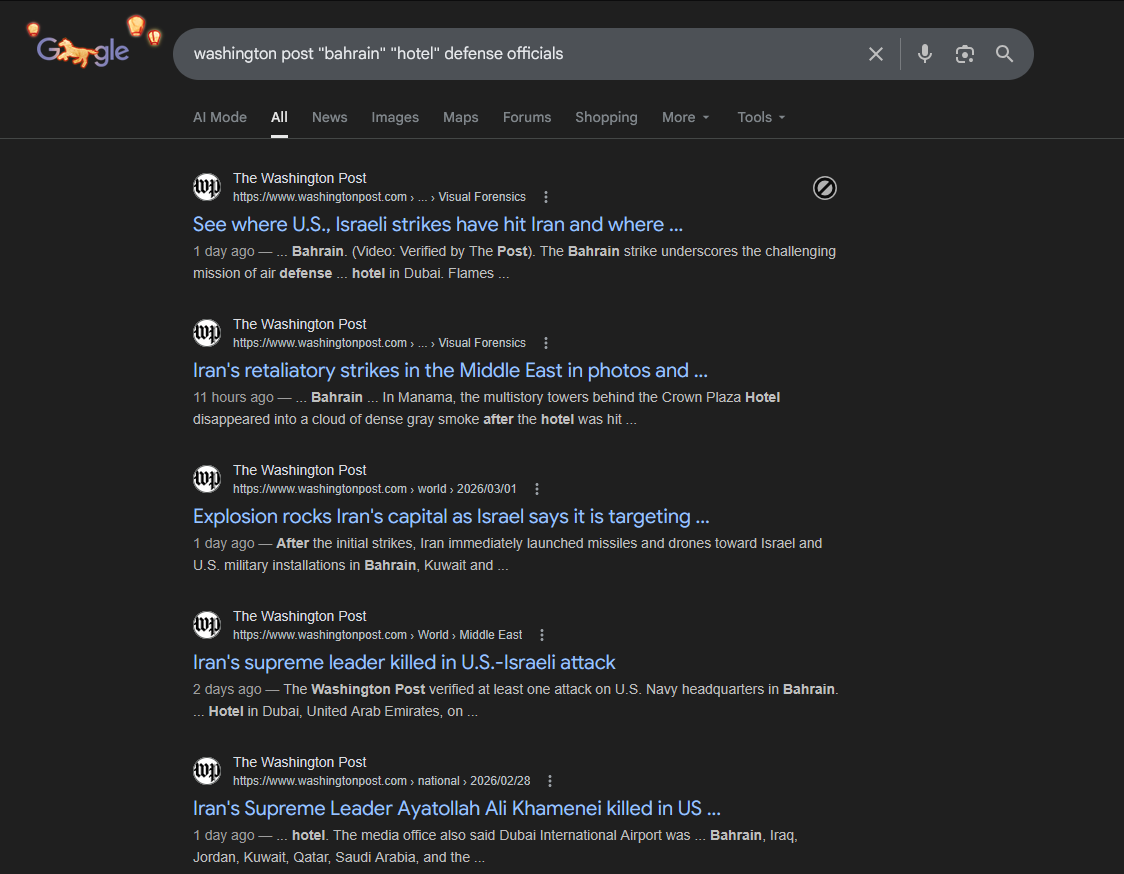Start voice search with the microphone icon
This screenshot has width=1124, height=874.
[925, 54]
